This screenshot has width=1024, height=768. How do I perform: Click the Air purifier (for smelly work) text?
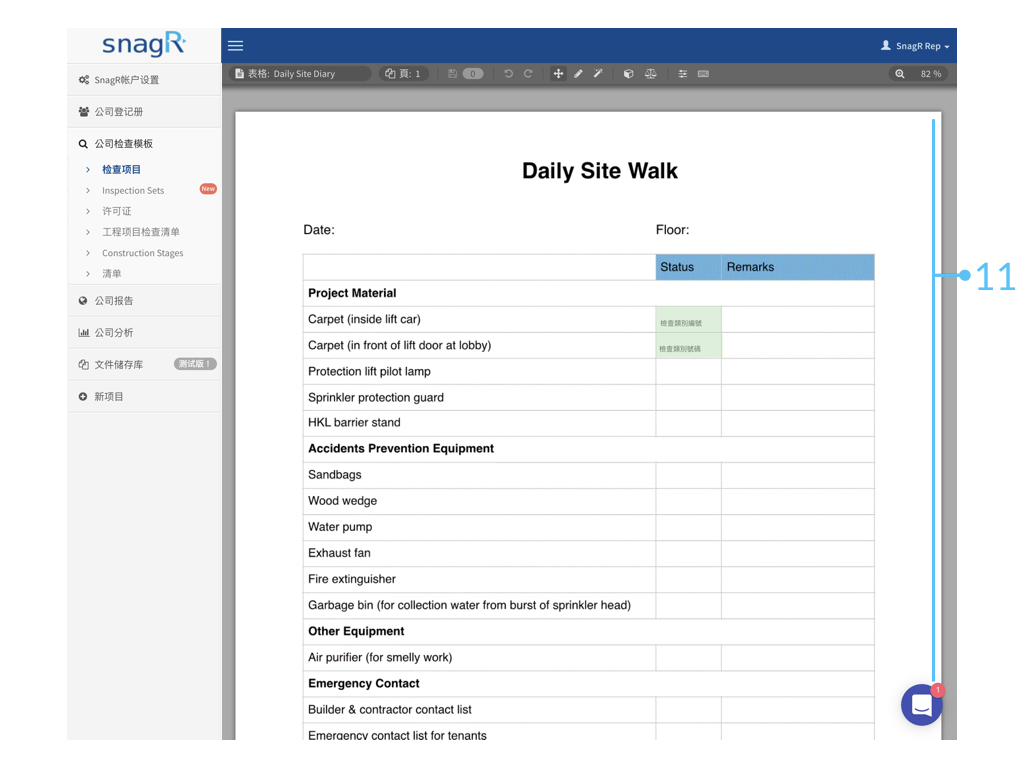click(380, 658)
